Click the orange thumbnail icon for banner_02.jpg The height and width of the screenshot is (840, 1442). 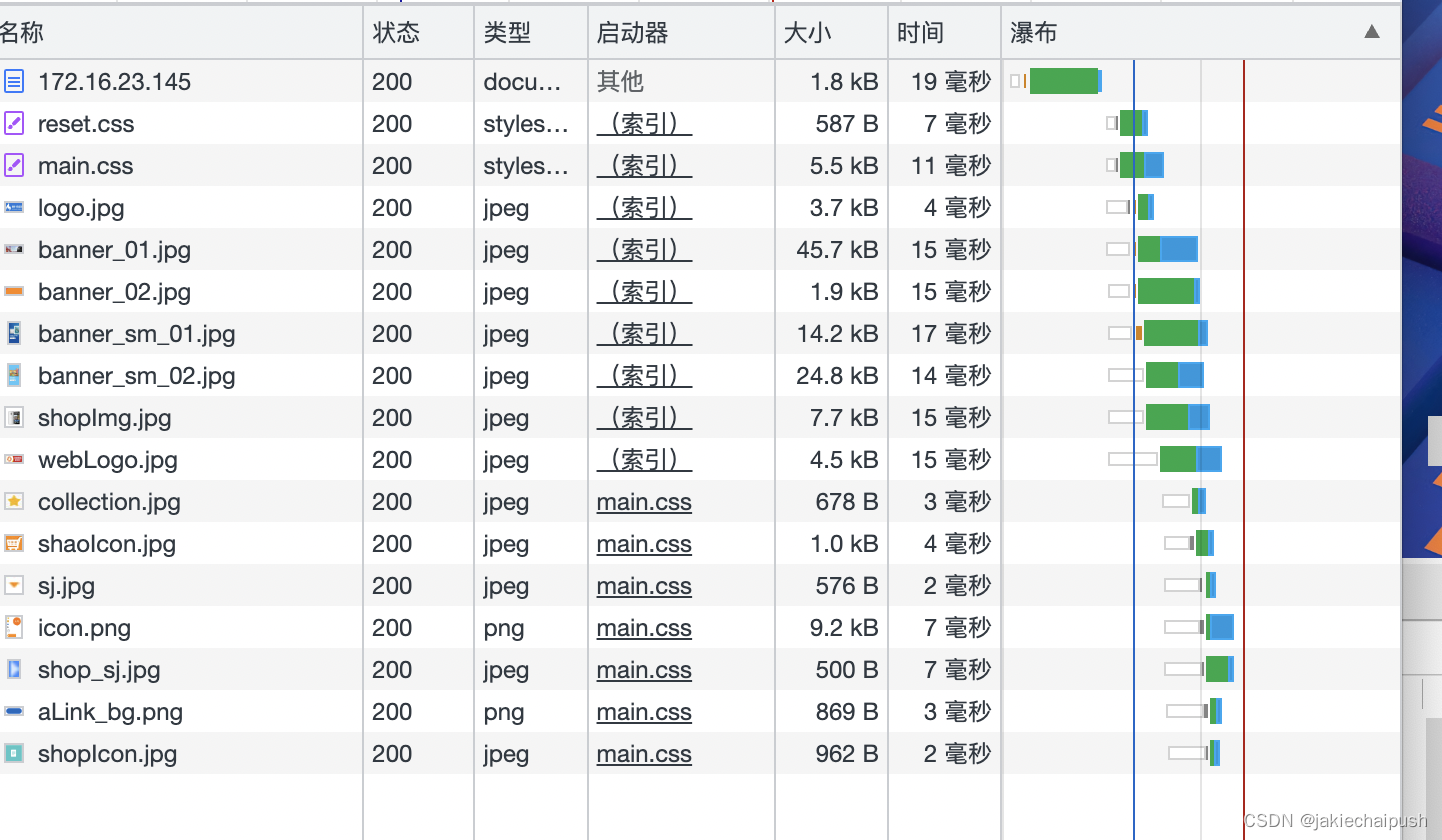coord(14,291)
